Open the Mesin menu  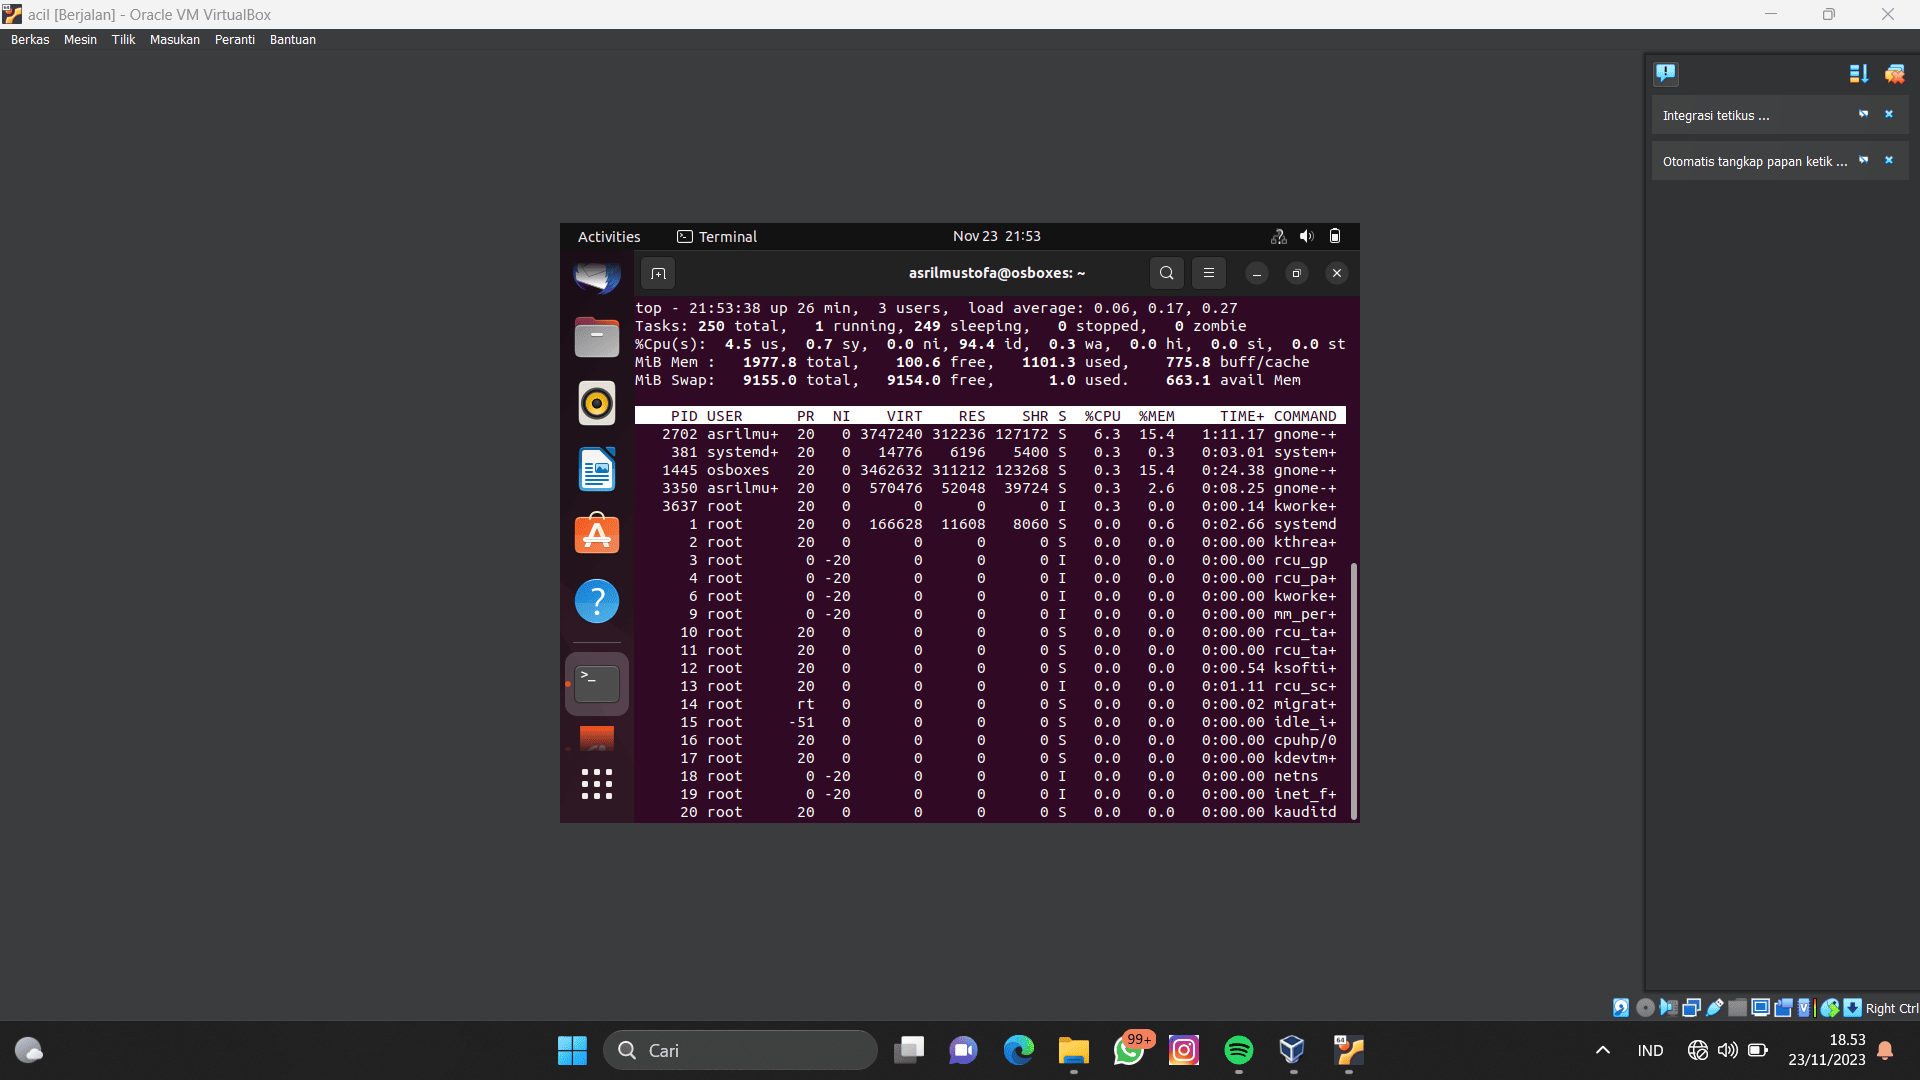pos(80,40)
